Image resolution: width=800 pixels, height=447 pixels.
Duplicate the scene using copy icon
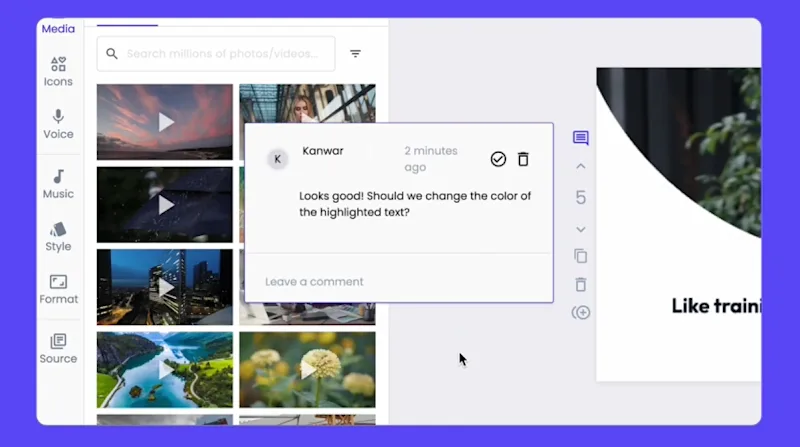[x=581, y=256]
